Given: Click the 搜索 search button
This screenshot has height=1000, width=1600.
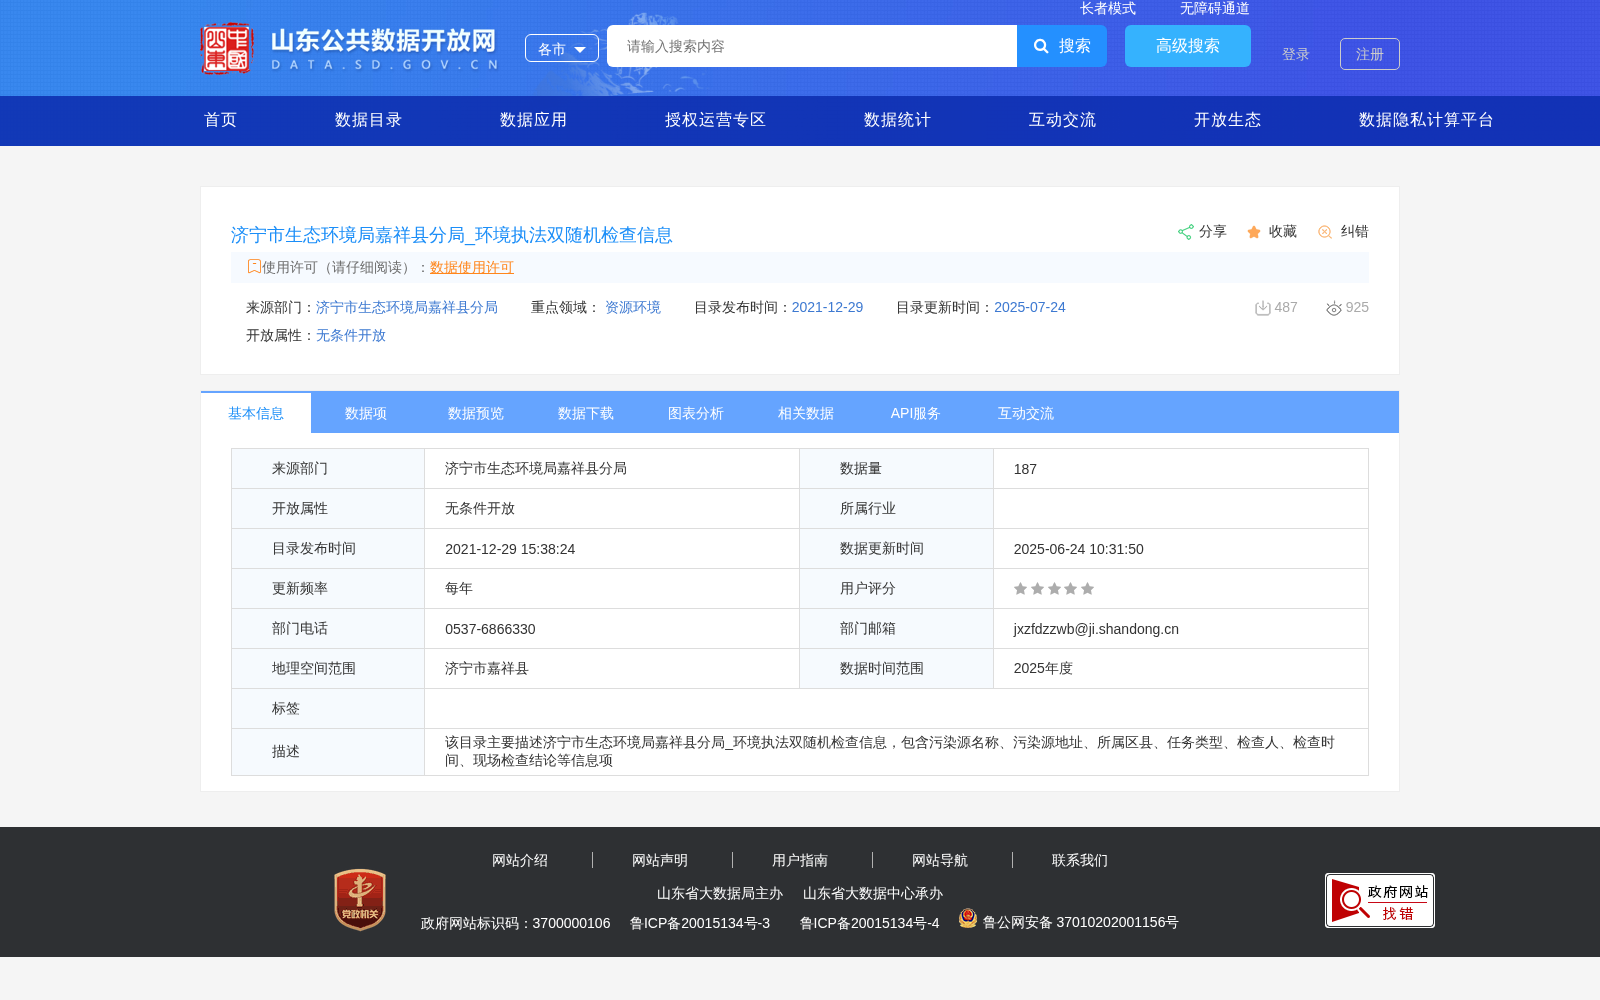Looking at the screenshot, I should tap(1062, 46).
